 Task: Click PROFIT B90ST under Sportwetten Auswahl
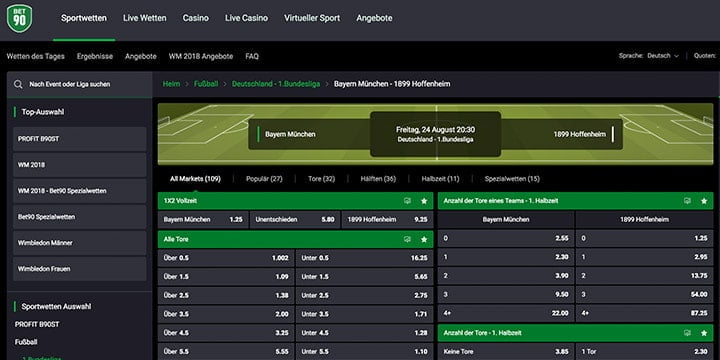37,324
